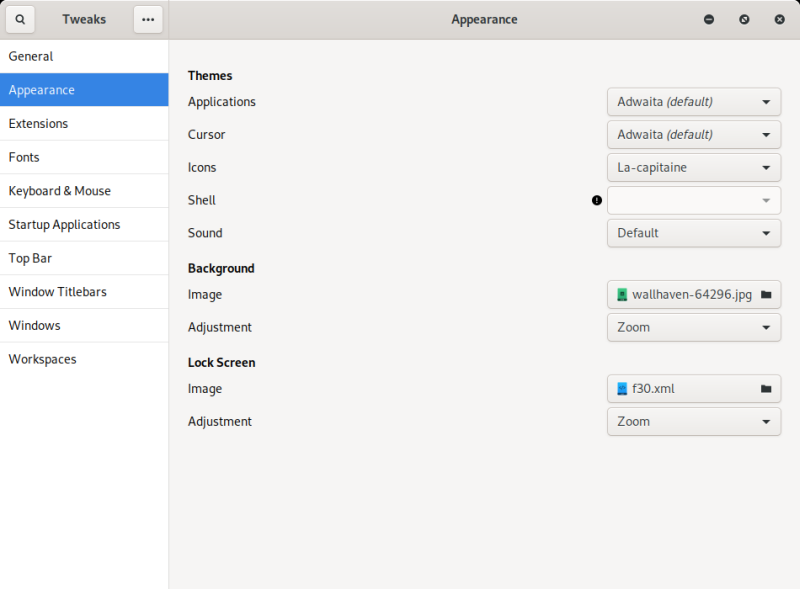Open the app menu with three dots

tap(148, 19)
